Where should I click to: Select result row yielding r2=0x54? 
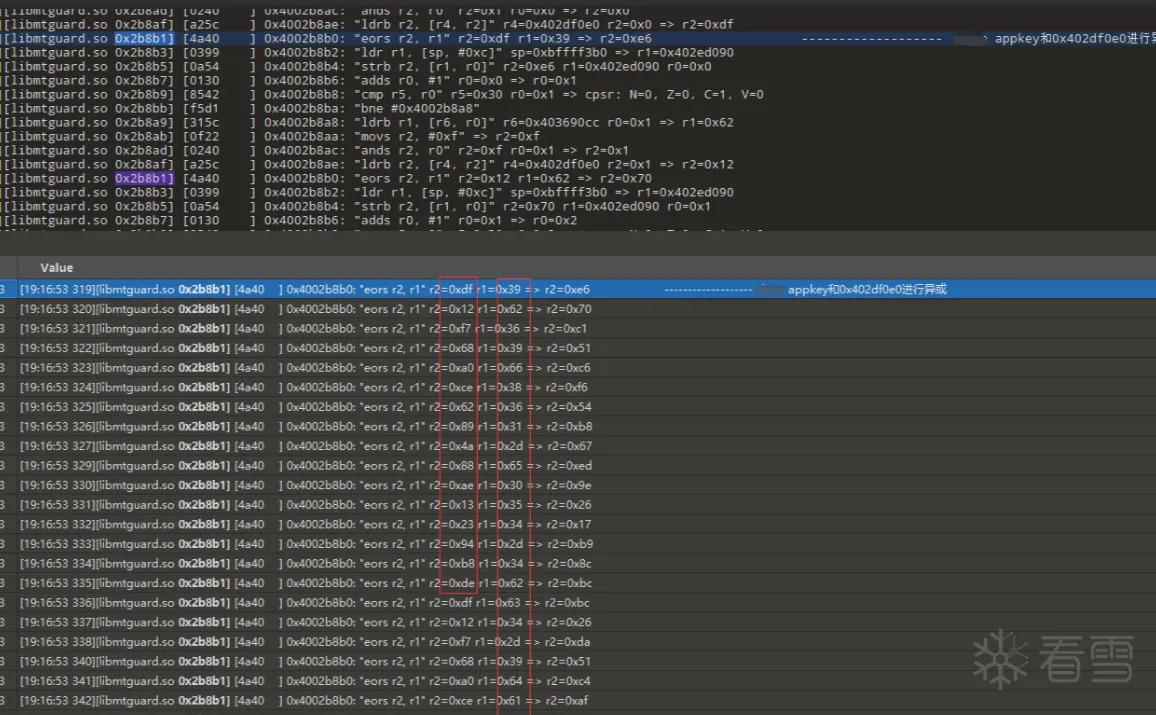coord(578,407)
